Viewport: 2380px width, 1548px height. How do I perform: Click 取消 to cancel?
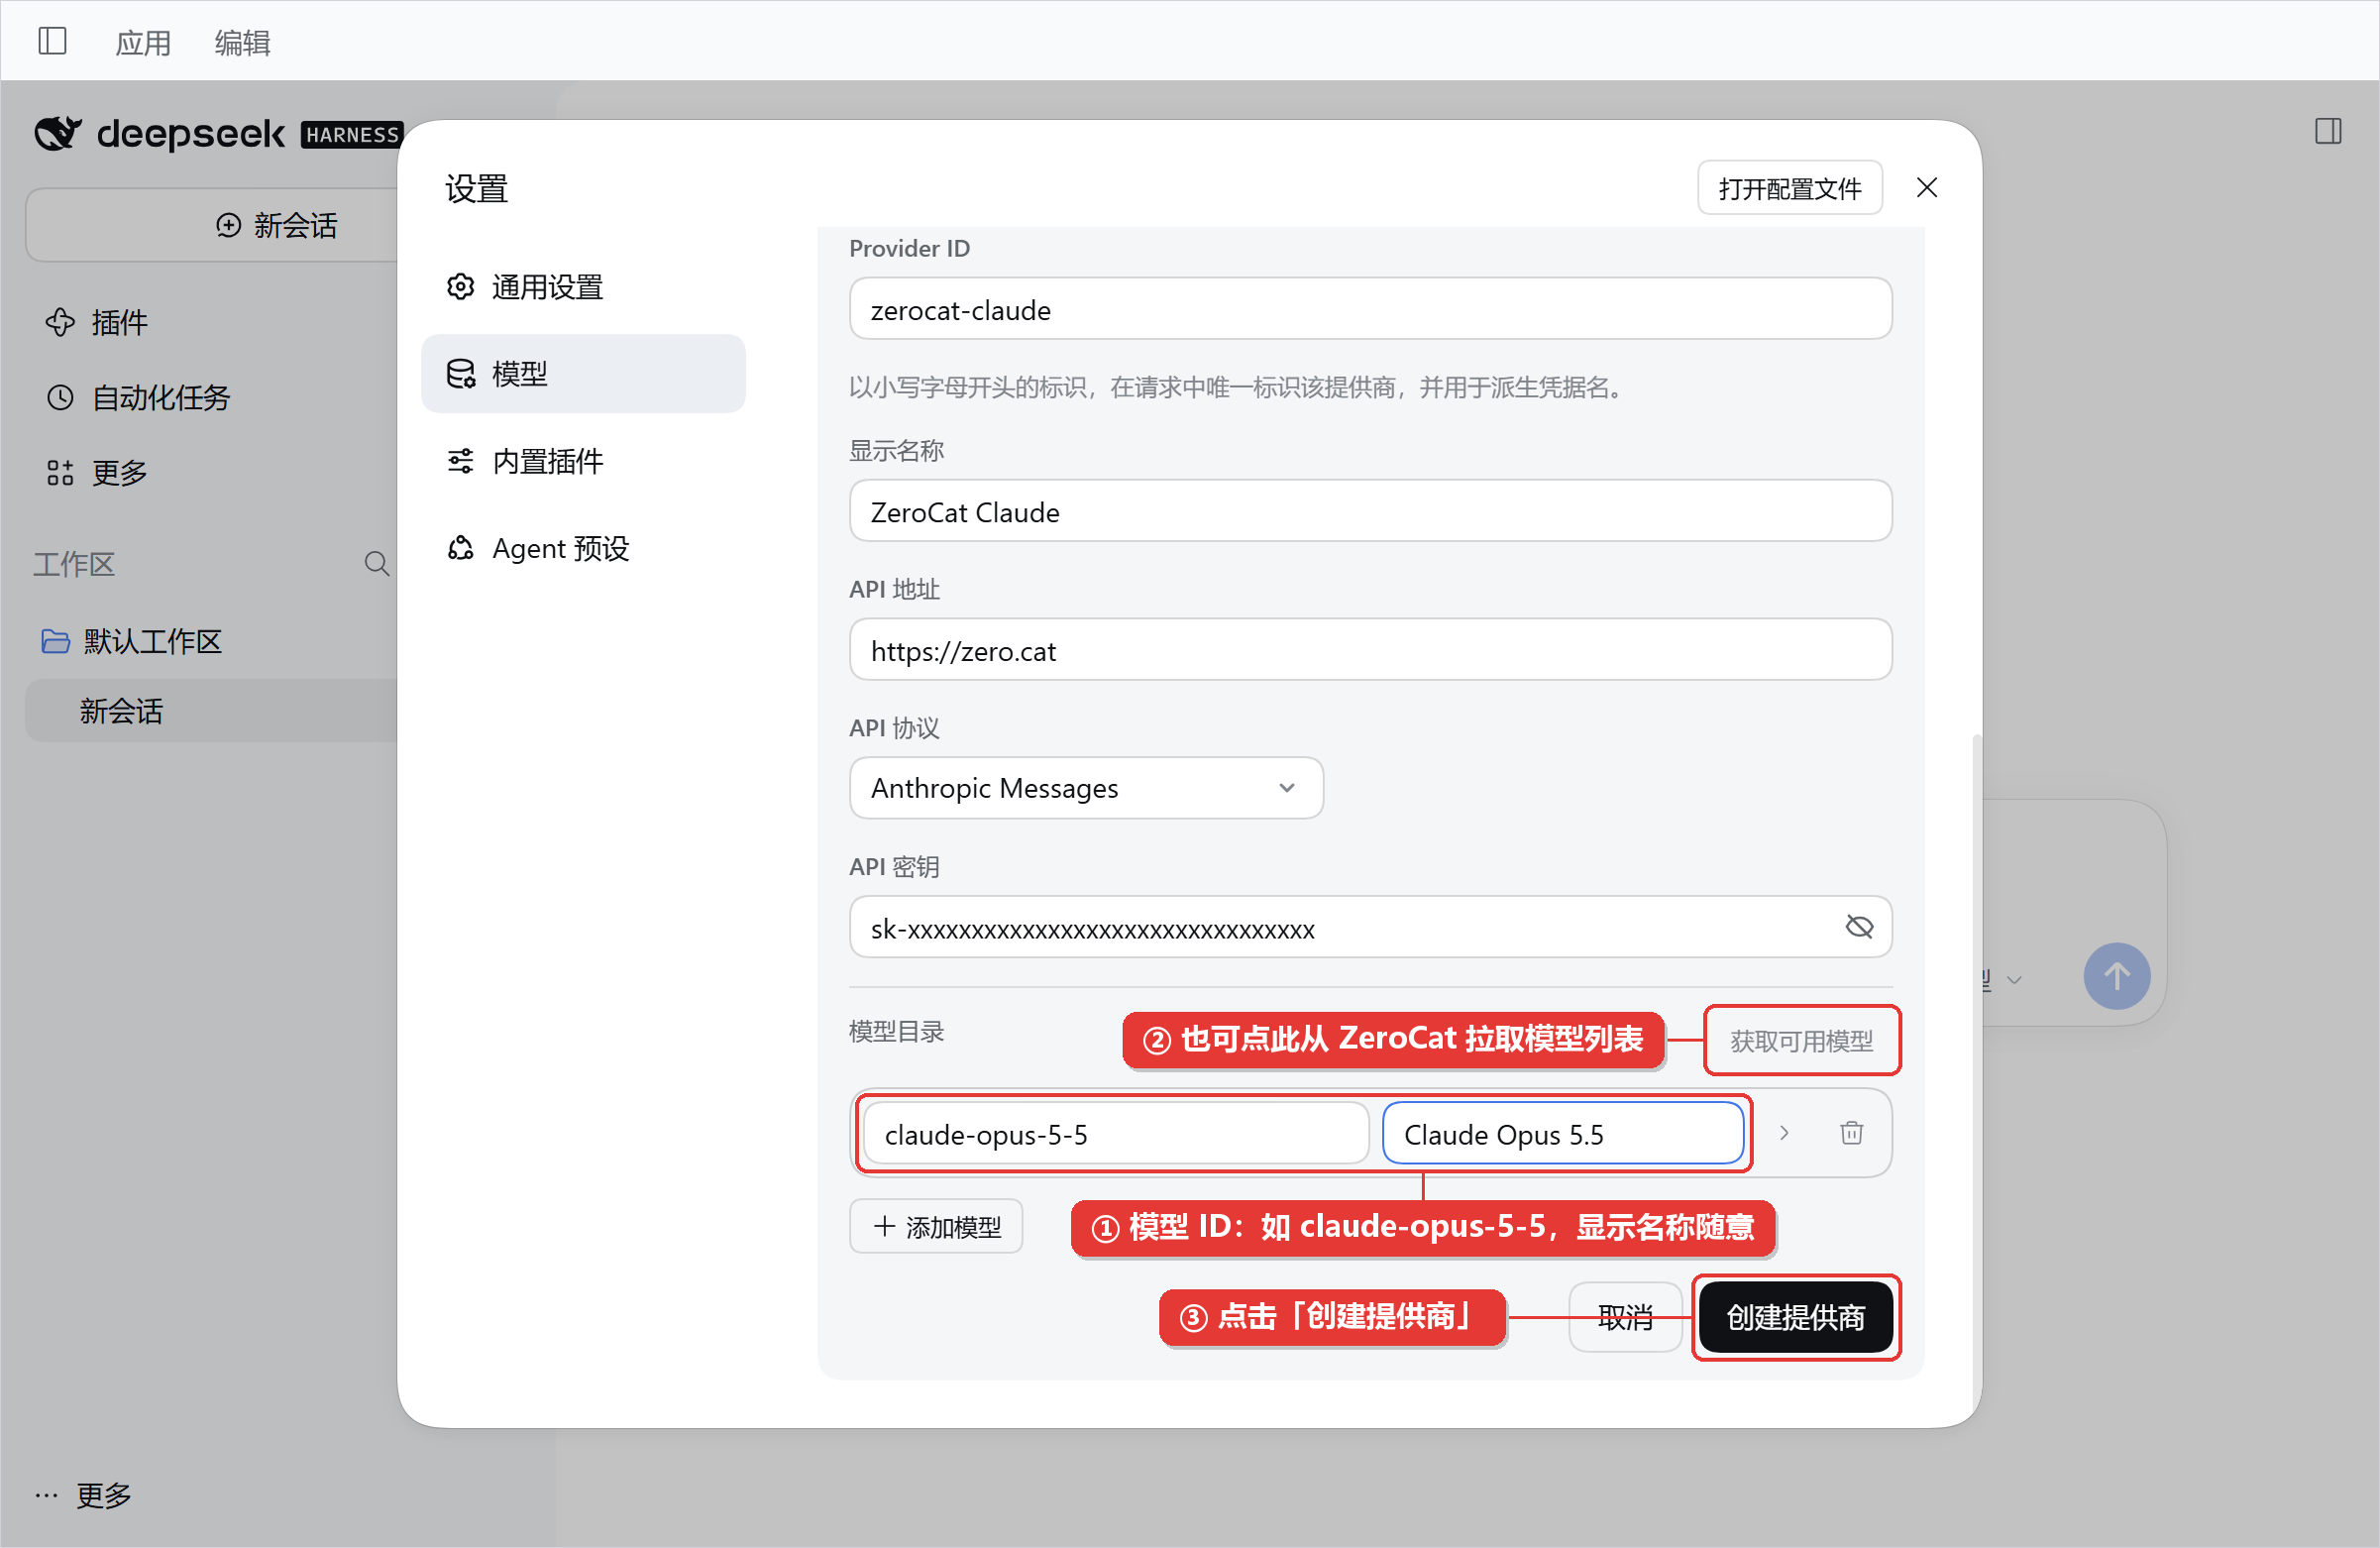pos(1625,1317)
